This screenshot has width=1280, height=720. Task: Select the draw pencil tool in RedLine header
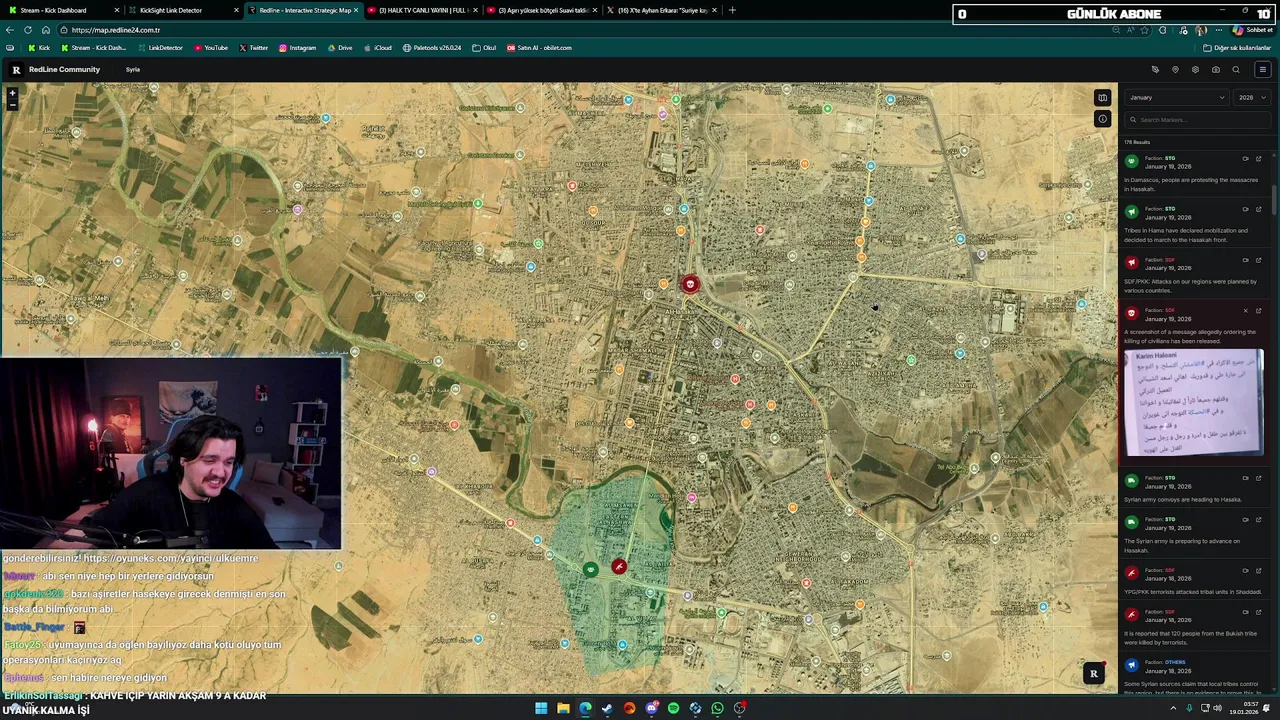tap(1155, 70)
